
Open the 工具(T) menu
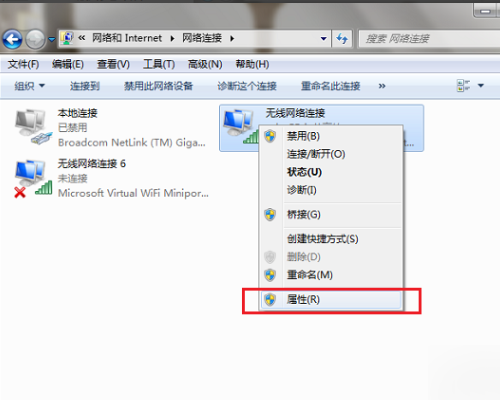point(159,64)
